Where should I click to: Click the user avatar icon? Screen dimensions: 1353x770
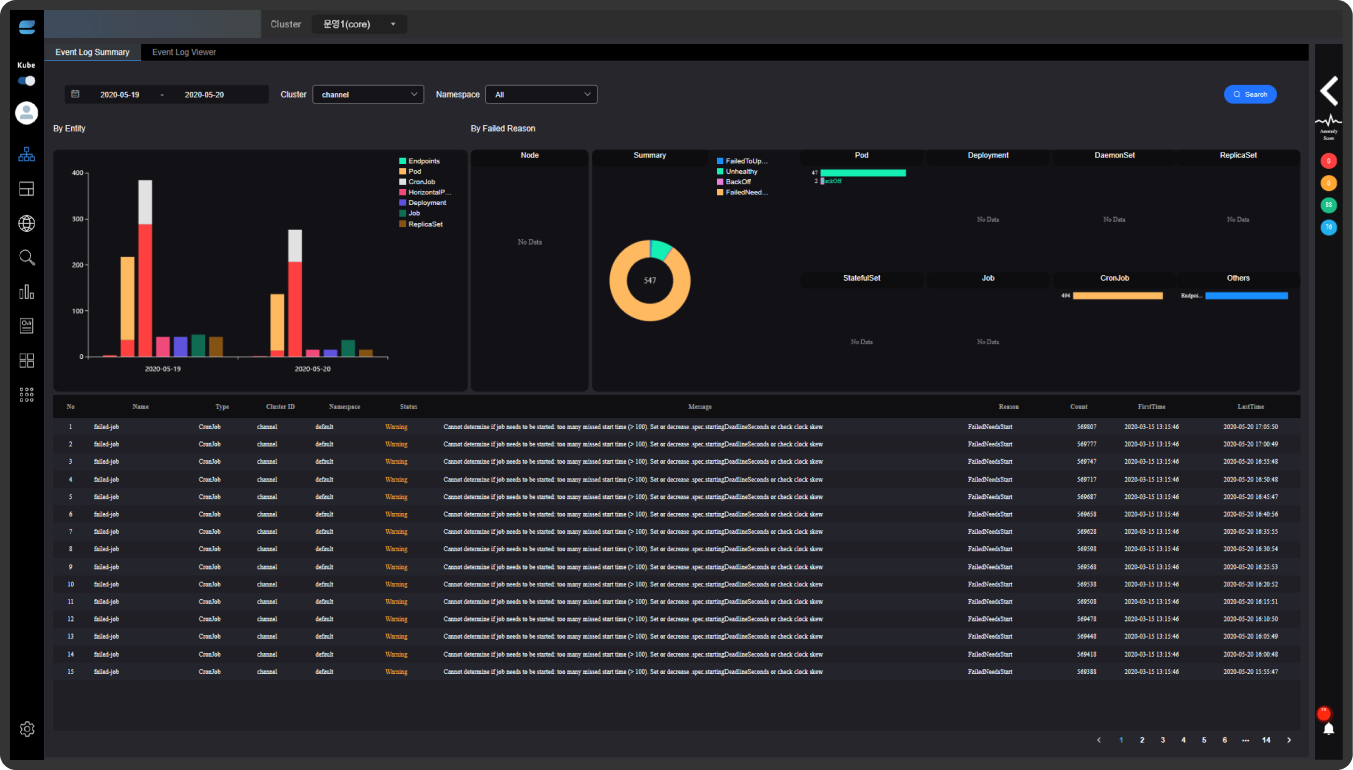(27, 113)
